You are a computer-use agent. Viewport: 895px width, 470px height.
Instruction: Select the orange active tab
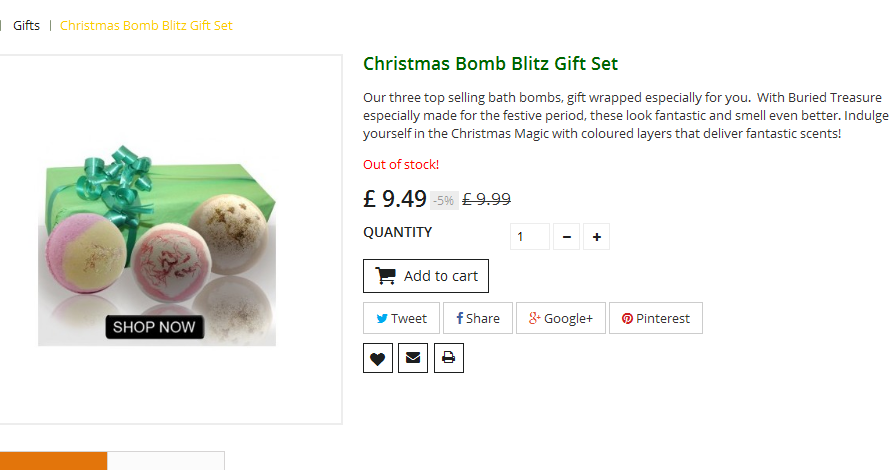52,461
